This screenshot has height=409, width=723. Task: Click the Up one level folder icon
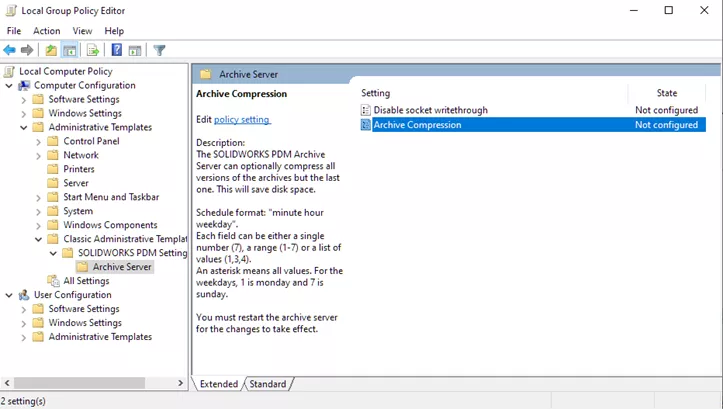(51, 50)
